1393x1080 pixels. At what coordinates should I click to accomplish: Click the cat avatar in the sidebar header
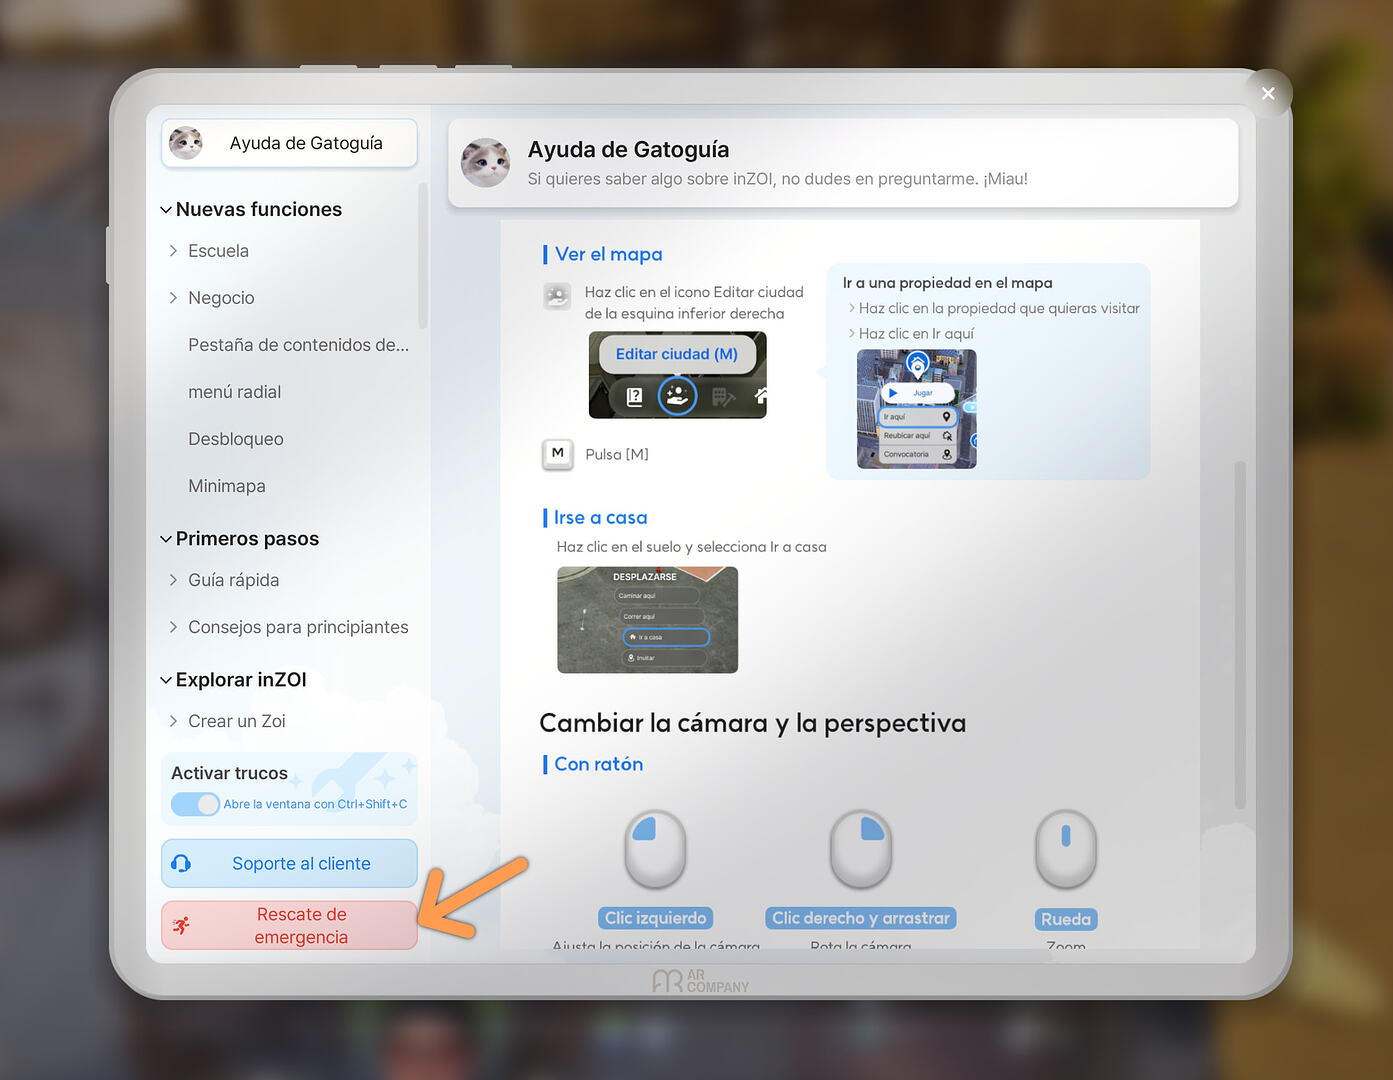tap(186, 143)
